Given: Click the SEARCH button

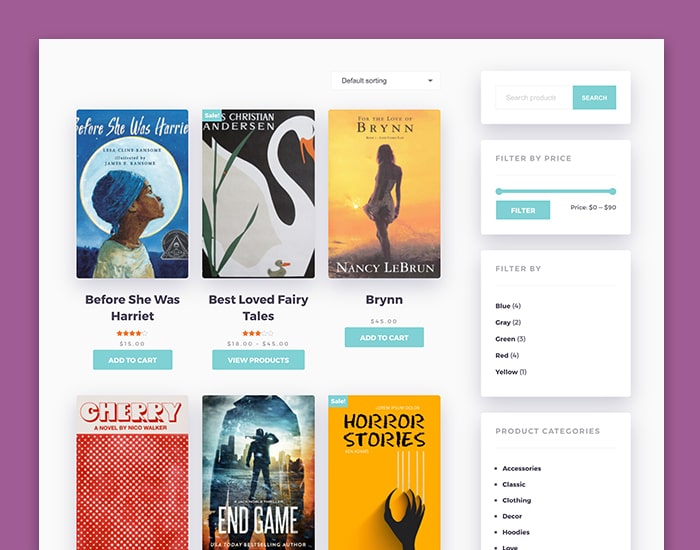Looking at the screenshot, I should [594, 97].
